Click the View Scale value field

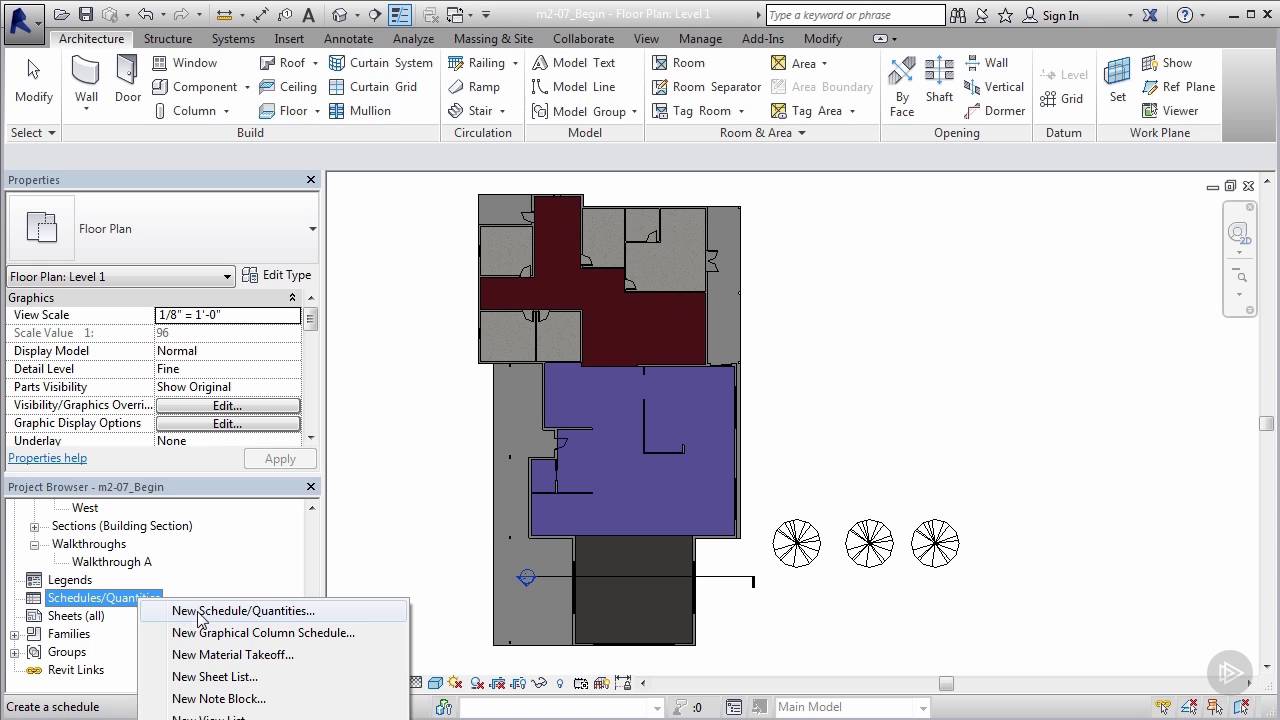227,315
